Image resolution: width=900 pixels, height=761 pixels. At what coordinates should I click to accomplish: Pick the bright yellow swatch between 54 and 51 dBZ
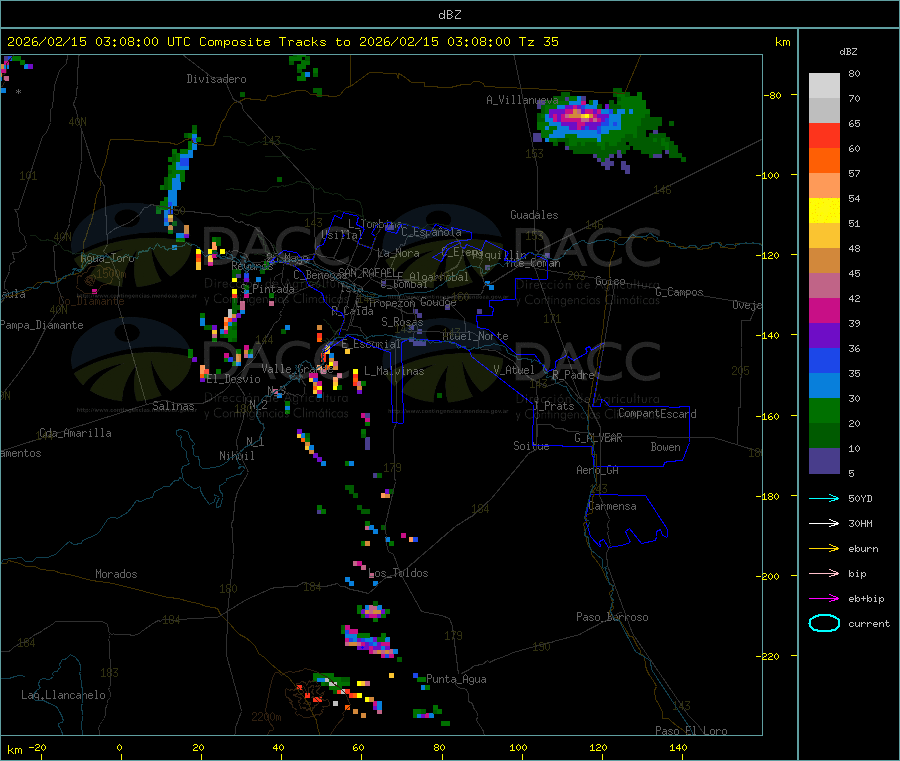pos(824,211)
